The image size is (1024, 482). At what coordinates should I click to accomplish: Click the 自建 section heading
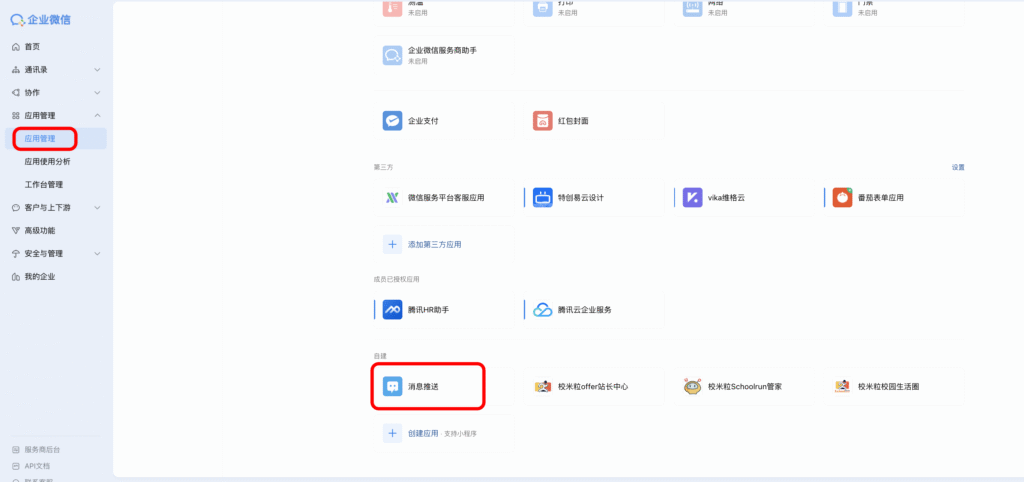(380, 356)
